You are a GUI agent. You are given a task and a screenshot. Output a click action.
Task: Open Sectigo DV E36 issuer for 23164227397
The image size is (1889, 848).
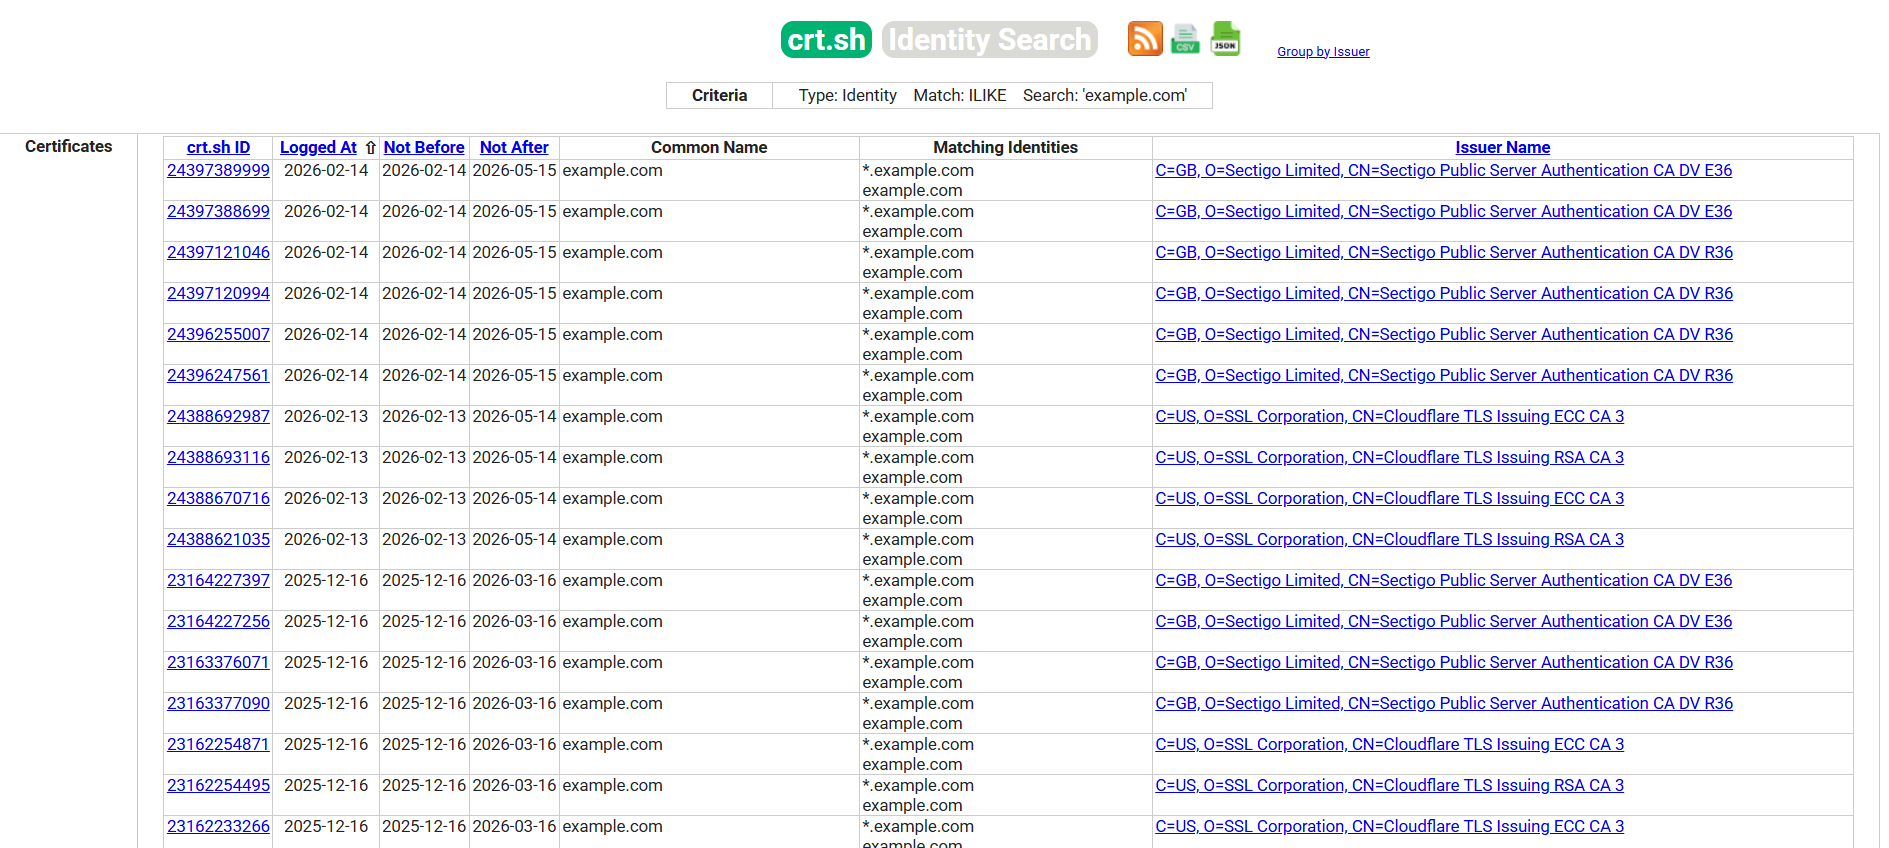(1443, 580)
